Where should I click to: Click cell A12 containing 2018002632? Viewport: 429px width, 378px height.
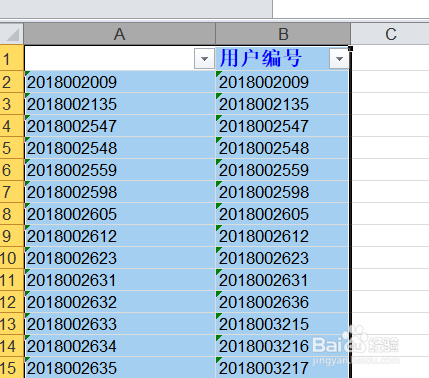120,302
